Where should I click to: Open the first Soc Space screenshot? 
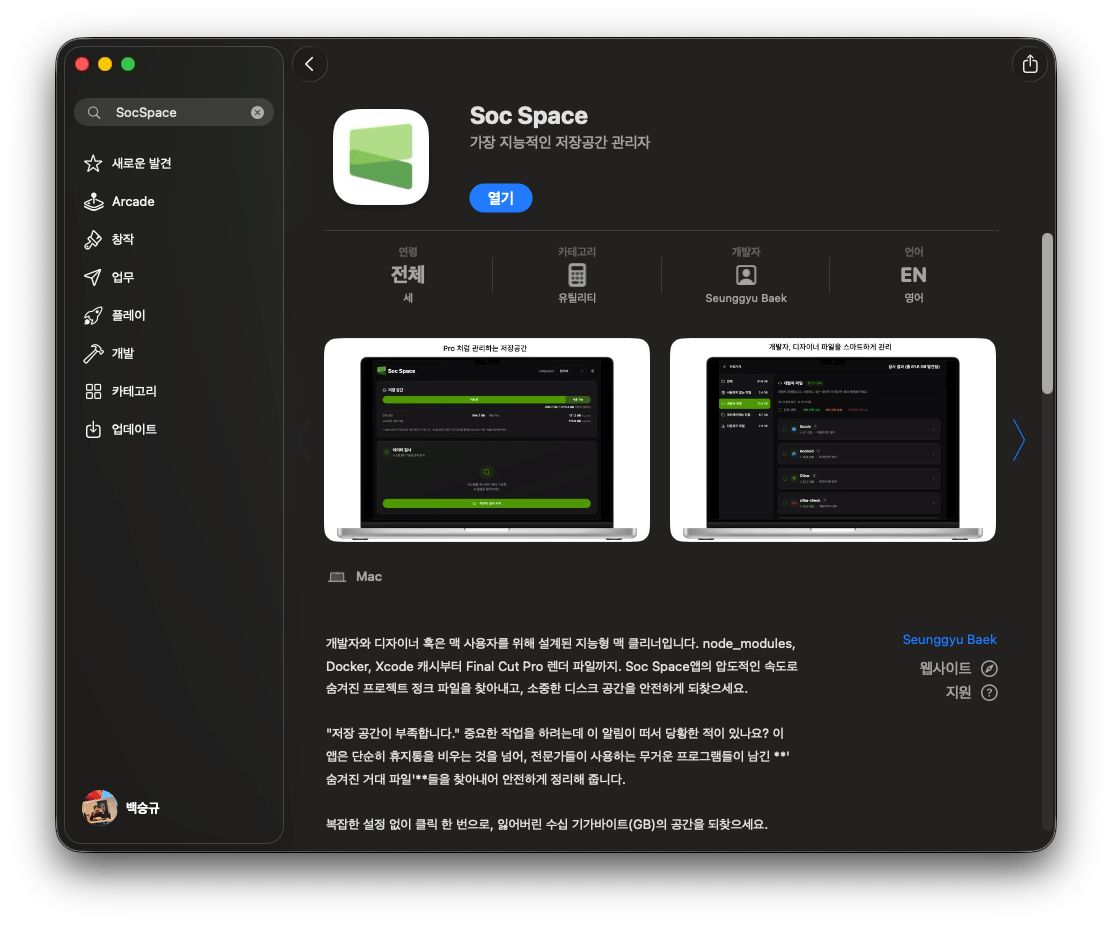click(x=486, y=439)
